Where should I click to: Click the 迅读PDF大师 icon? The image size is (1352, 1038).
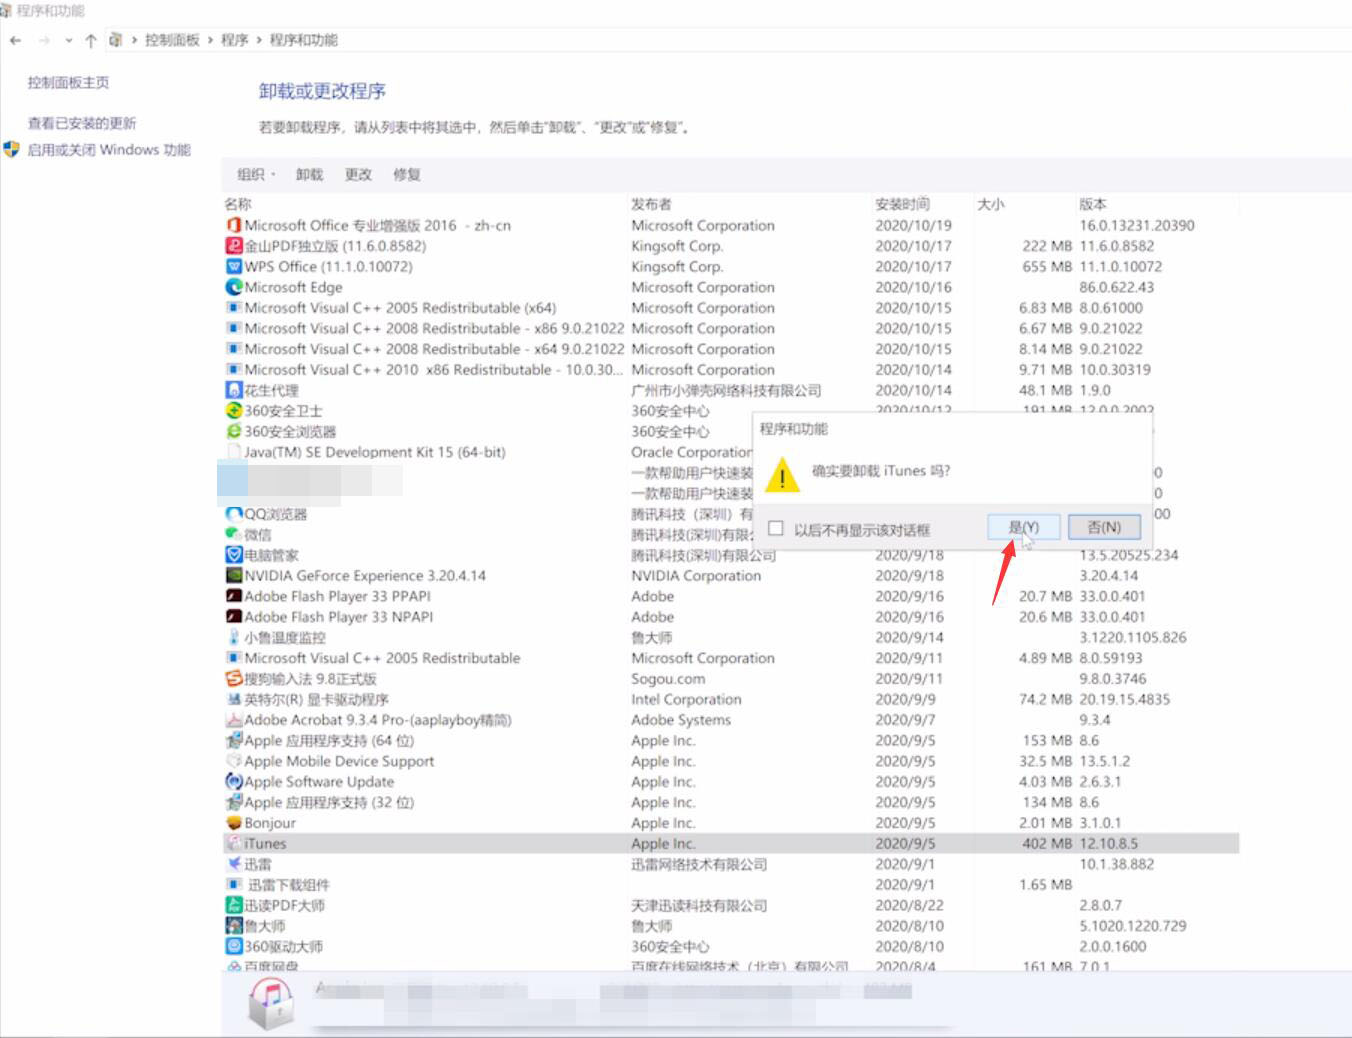[234, 905]
